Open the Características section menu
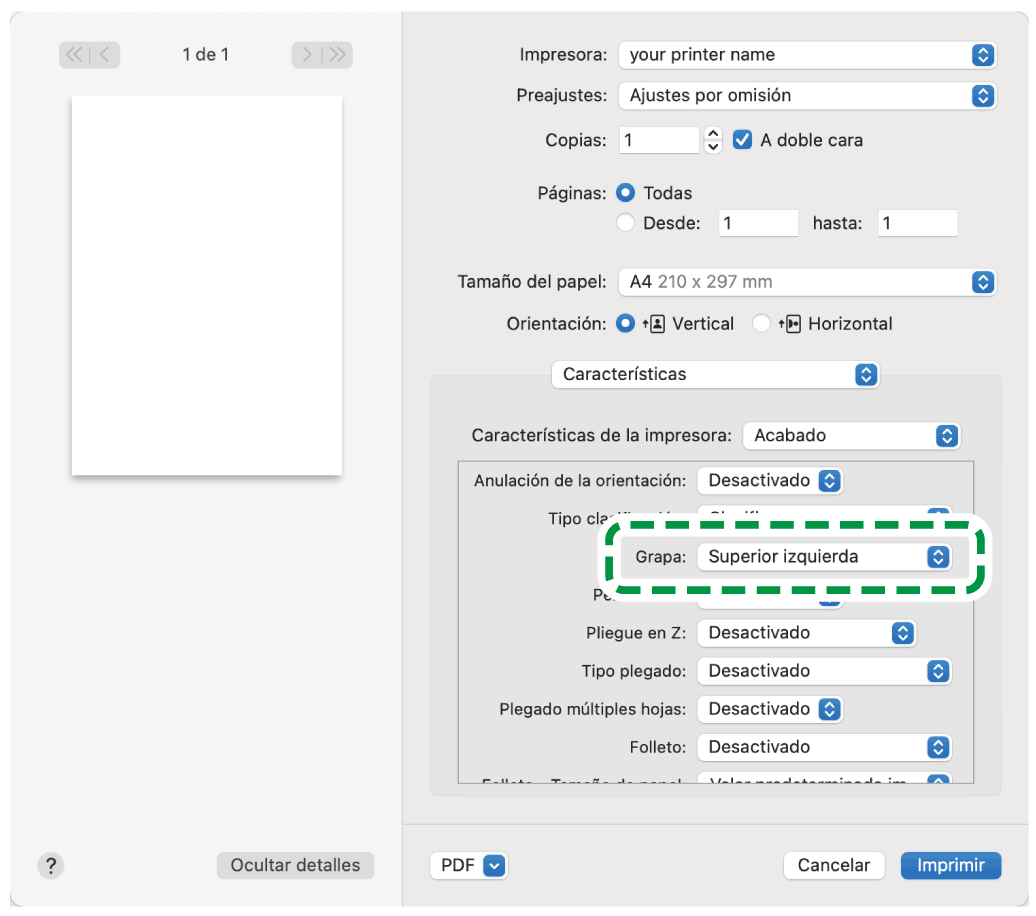The height and width of the screenshot is (916, 1036). click(715, 375)
